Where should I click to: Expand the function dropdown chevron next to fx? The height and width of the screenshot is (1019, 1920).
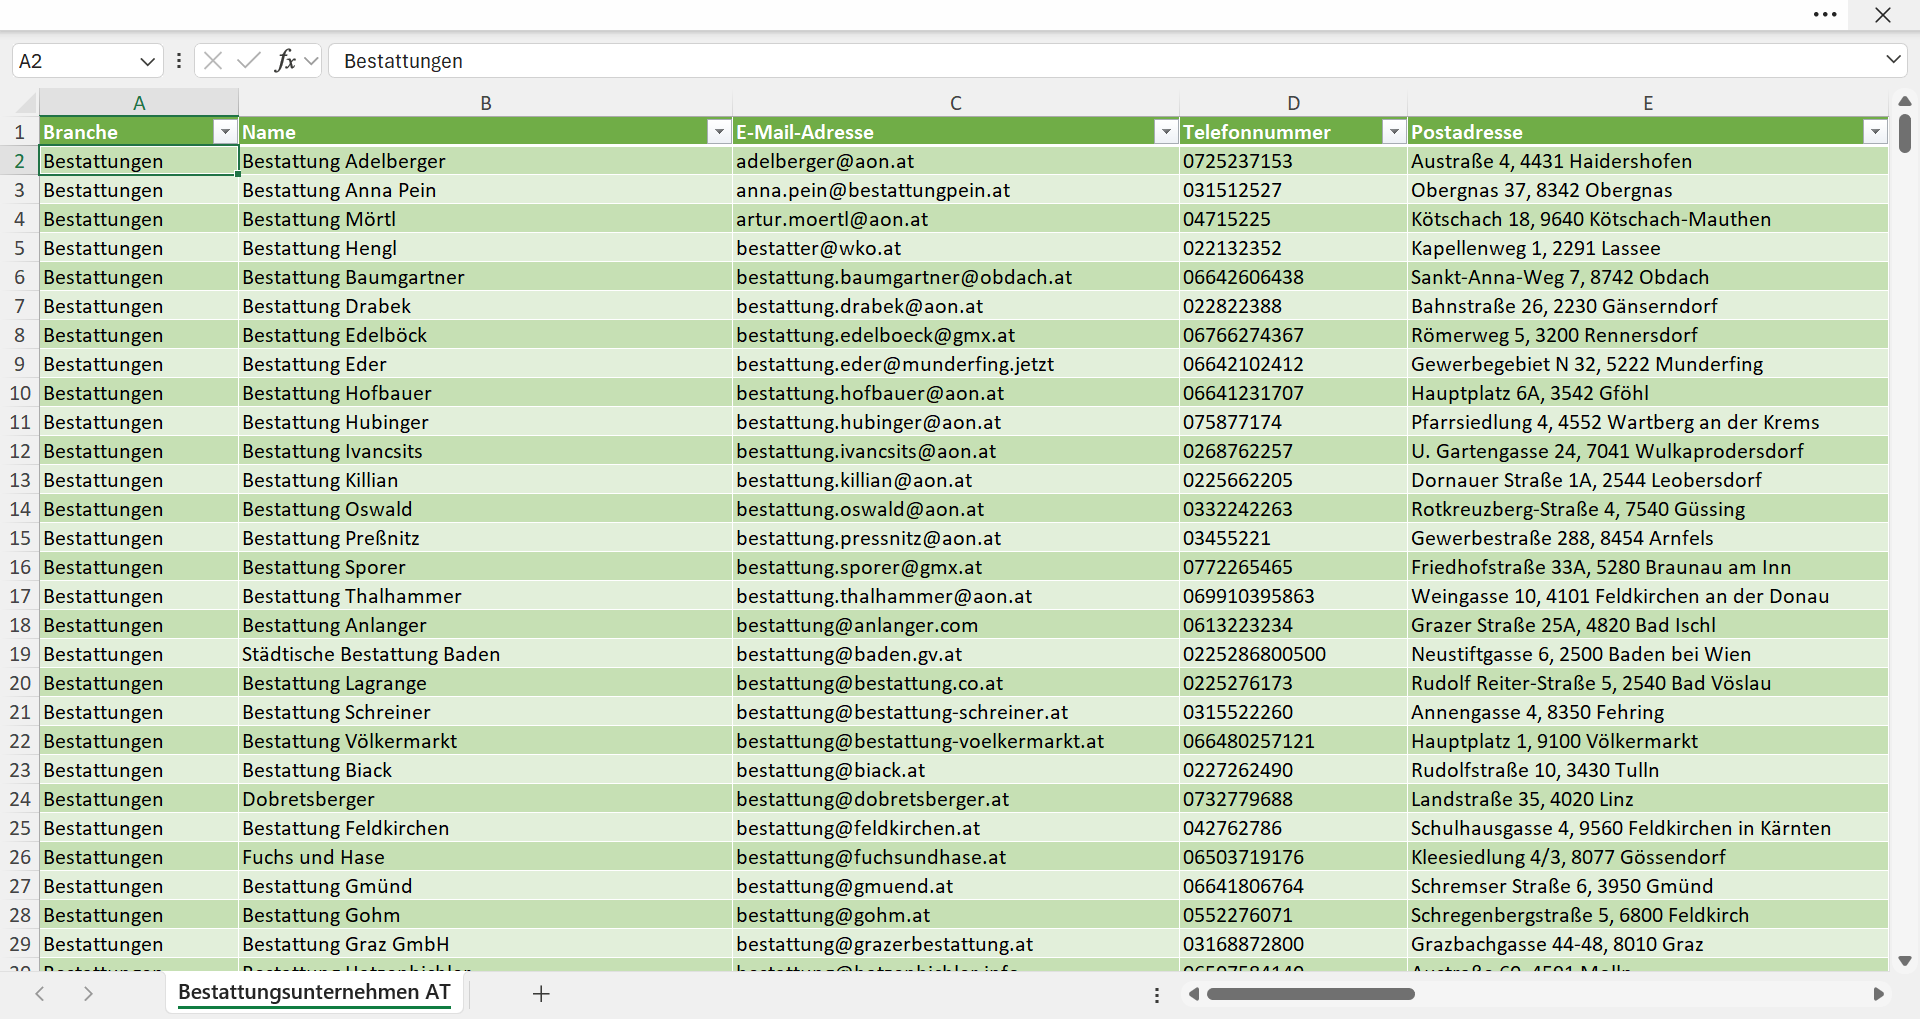311,61
